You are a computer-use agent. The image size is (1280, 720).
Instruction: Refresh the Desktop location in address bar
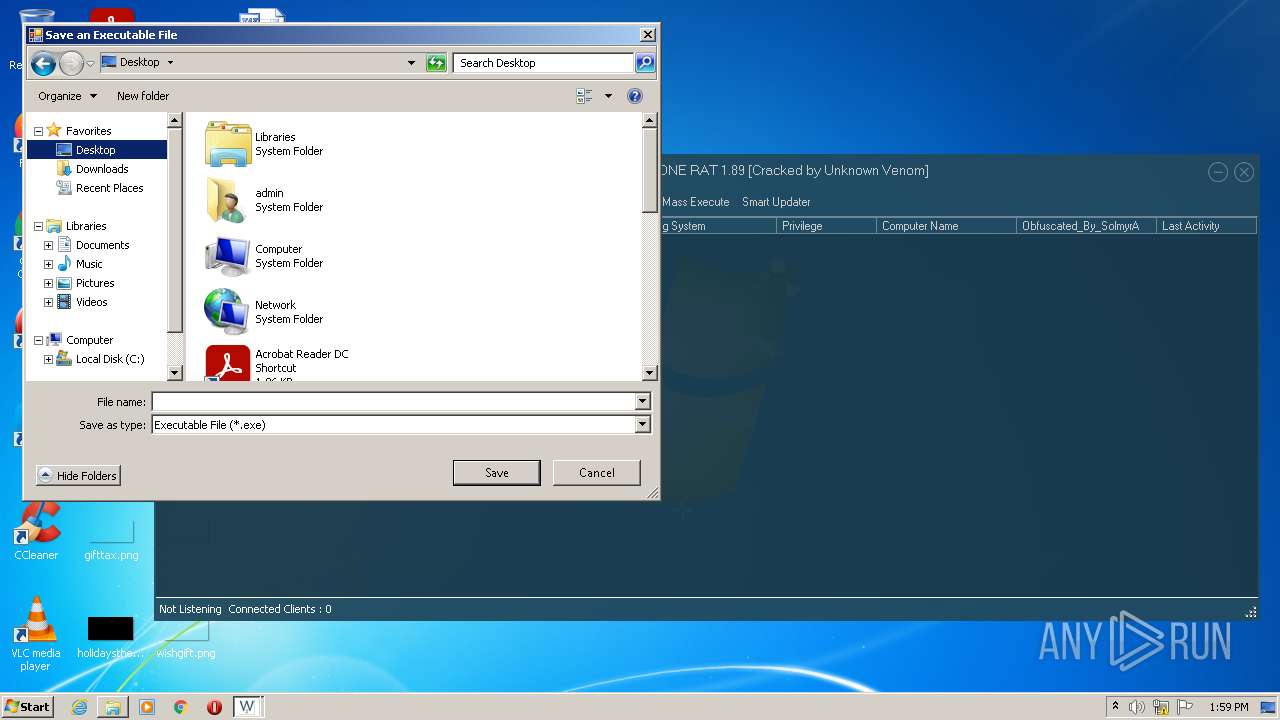[436, 63]
